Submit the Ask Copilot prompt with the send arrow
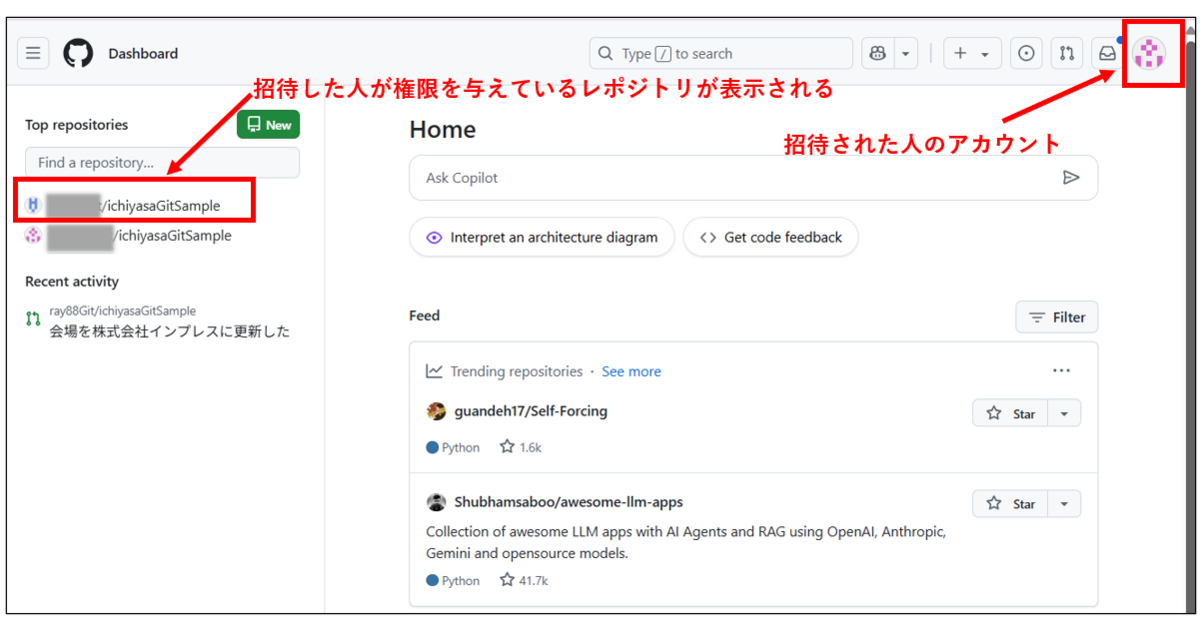The height and width of the screenshot is (620, 1200). pyautogui.click(x=1072, y=177)
